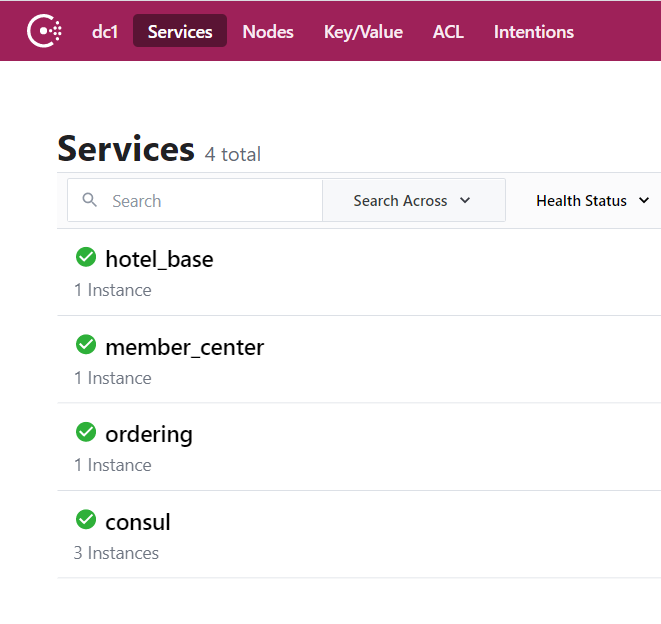Expand the Health Status filter
The height and width of the screenshot is (624, 661).
pos(592,201)
